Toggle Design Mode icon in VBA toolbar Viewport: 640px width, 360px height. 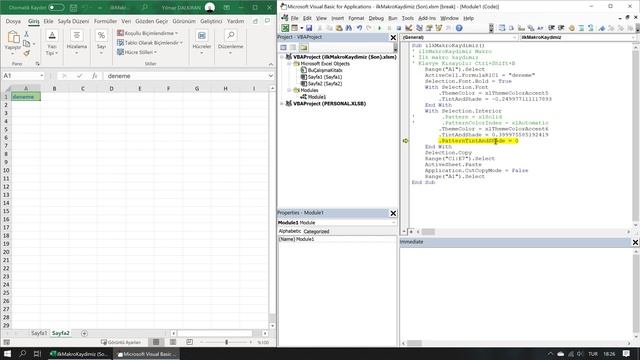409,28
